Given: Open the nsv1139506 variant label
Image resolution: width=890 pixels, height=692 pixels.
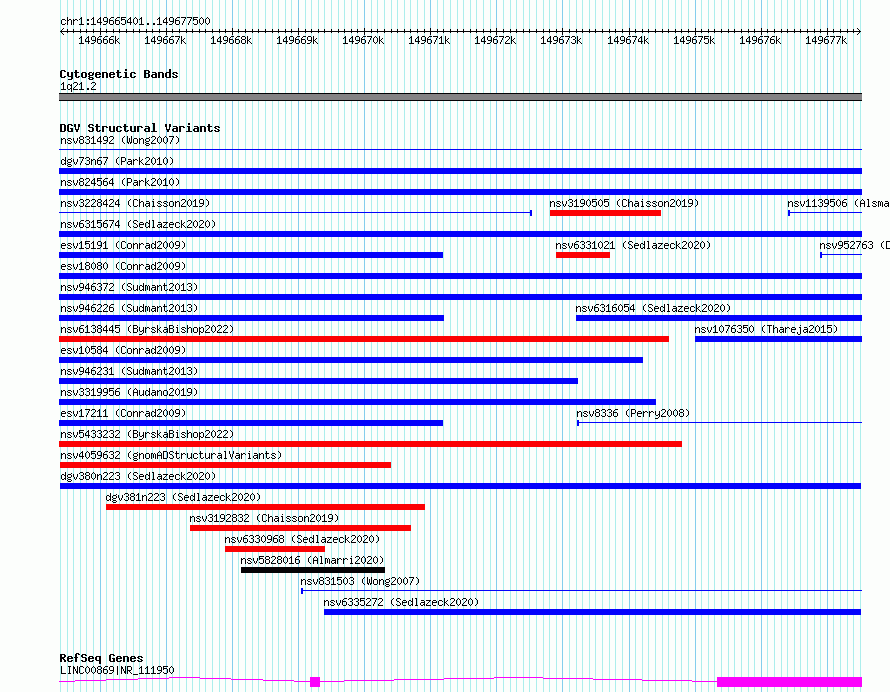Looking at the screenshot, I should (x=838, y=203).
